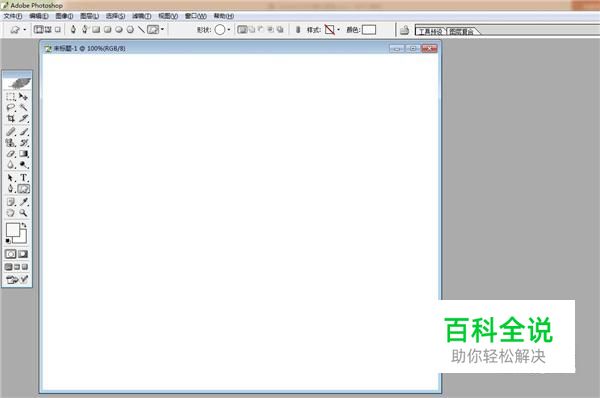The height and width of the screenshot is (398, 600).
Task: Choose Rectangle shape in options bar
Action: (96, 29)
